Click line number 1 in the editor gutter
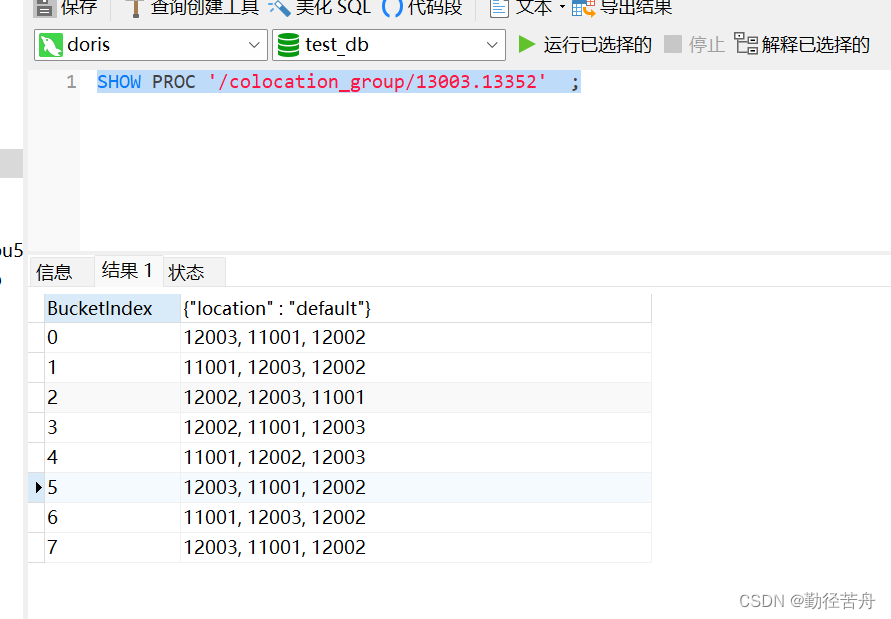 click(71, 82)
